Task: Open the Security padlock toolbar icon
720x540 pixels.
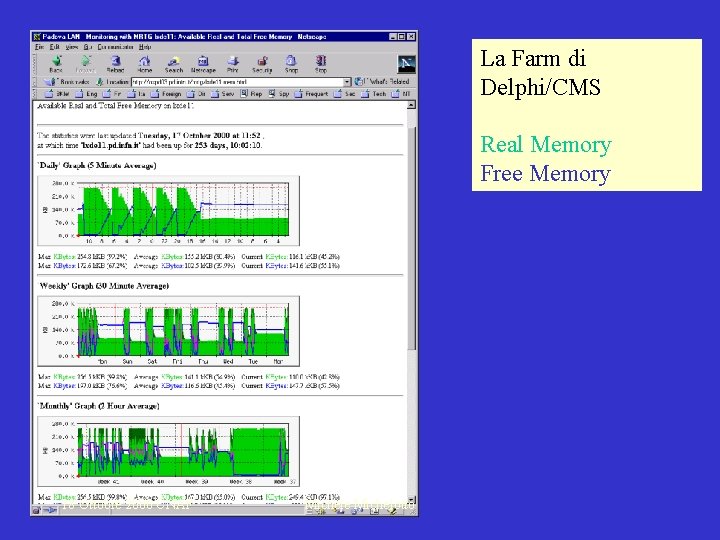Action: click(262, 64)
